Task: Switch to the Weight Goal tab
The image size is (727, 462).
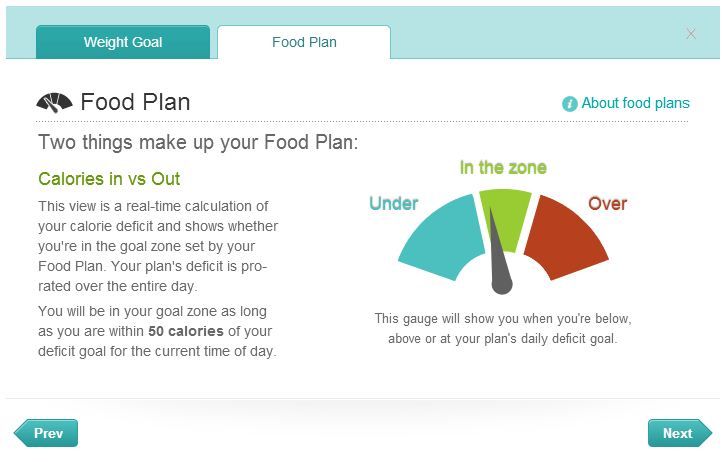Action: (123, 42)
